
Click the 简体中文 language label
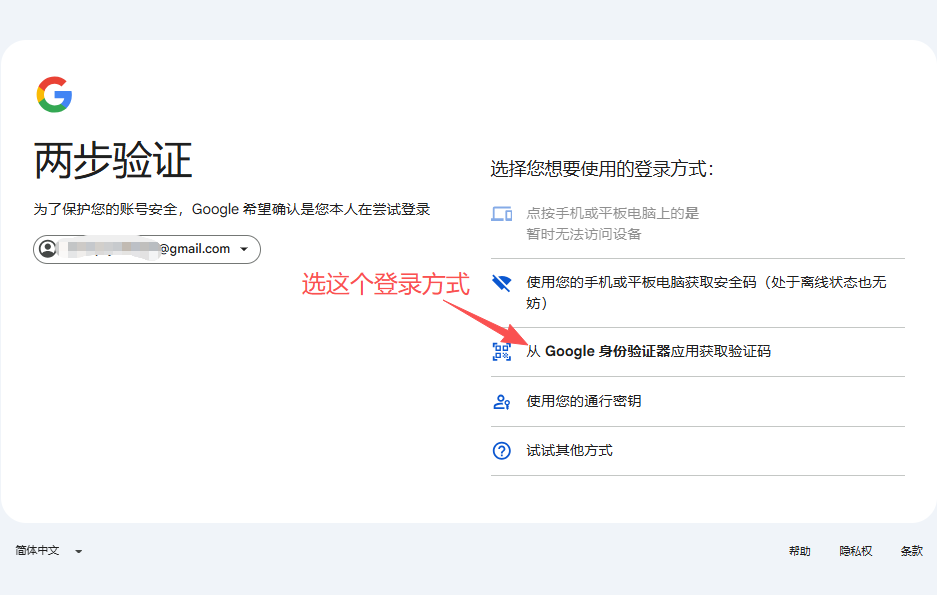(x=37, y=550)
